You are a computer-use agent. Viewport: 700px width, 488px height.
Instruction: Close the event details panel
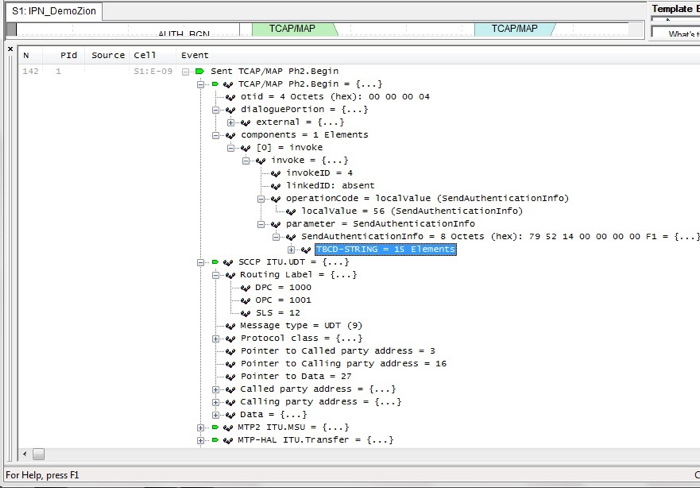[11, 47]
